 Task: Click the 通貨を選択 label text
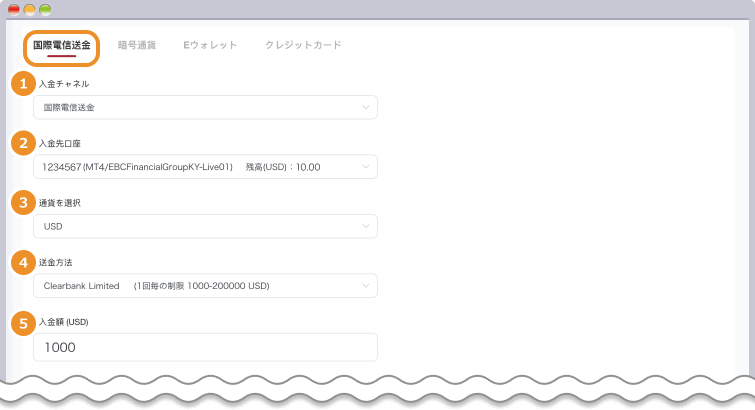pos(60,203)
